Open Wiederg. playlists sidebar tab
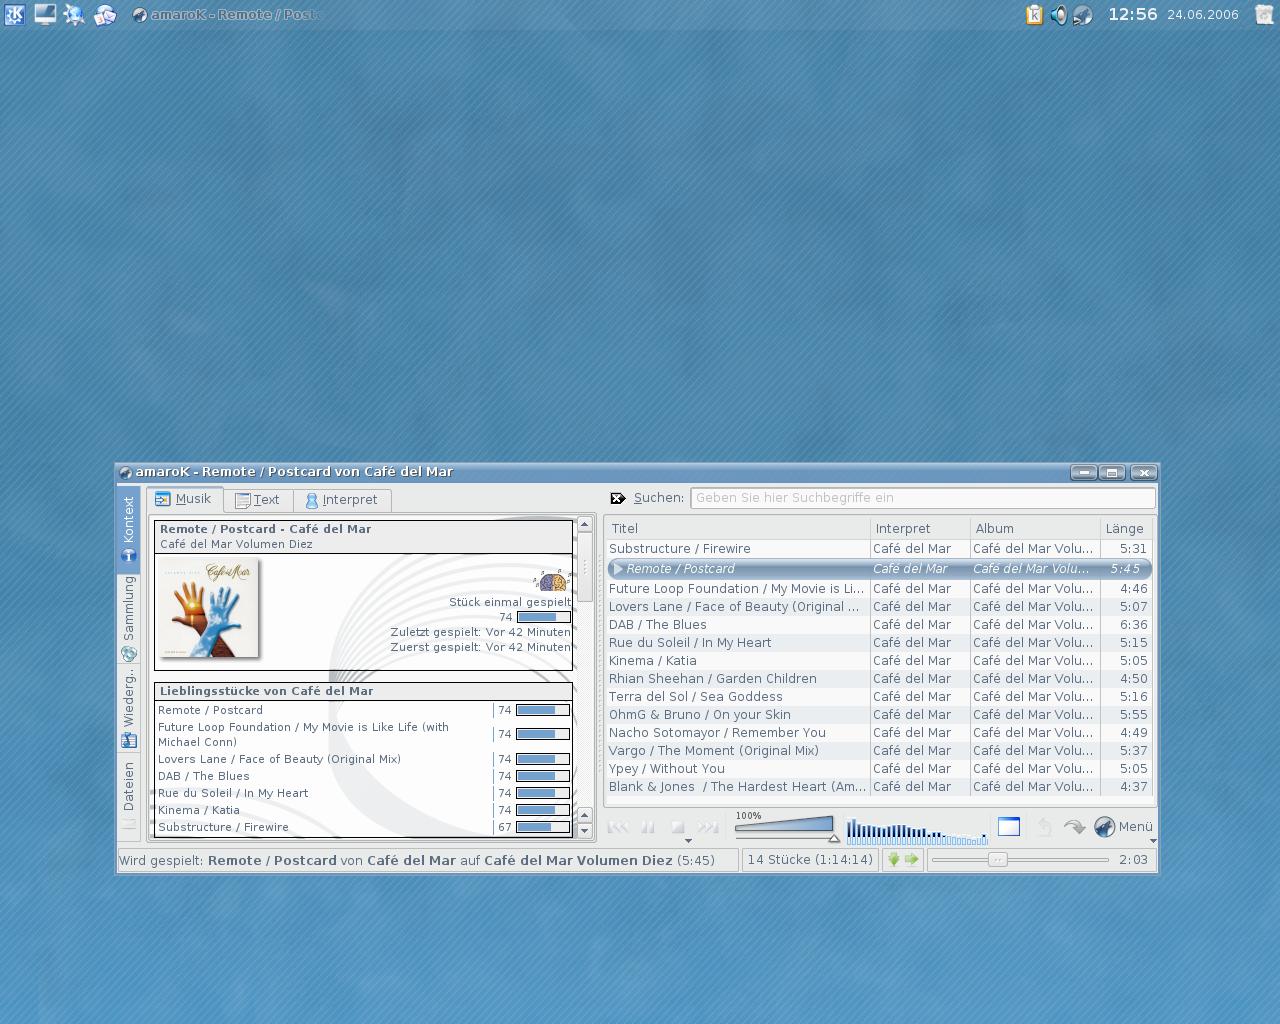This screenshot has height=1024, width=1280. click(x=128, y=706)
